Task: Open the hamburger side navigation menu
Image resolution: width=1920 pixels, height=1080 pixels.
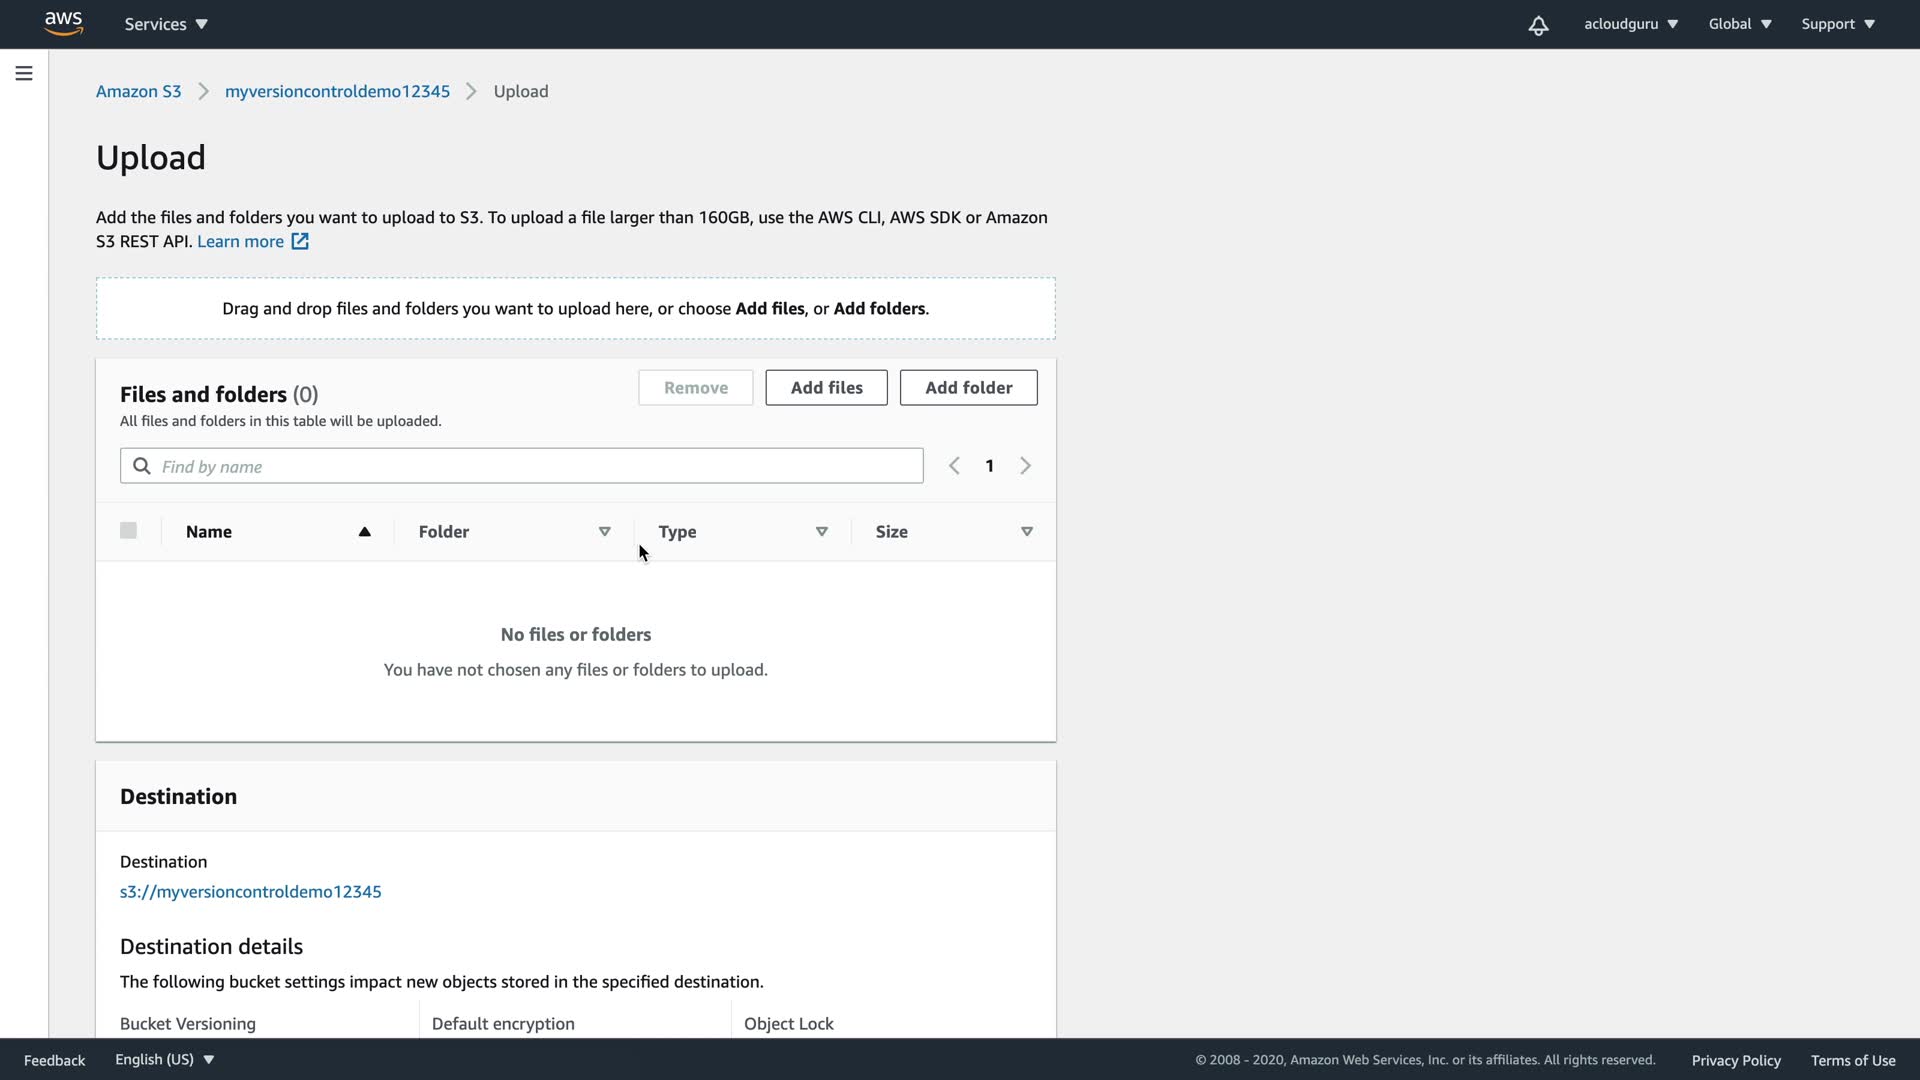Action: (x=24, y=73)
